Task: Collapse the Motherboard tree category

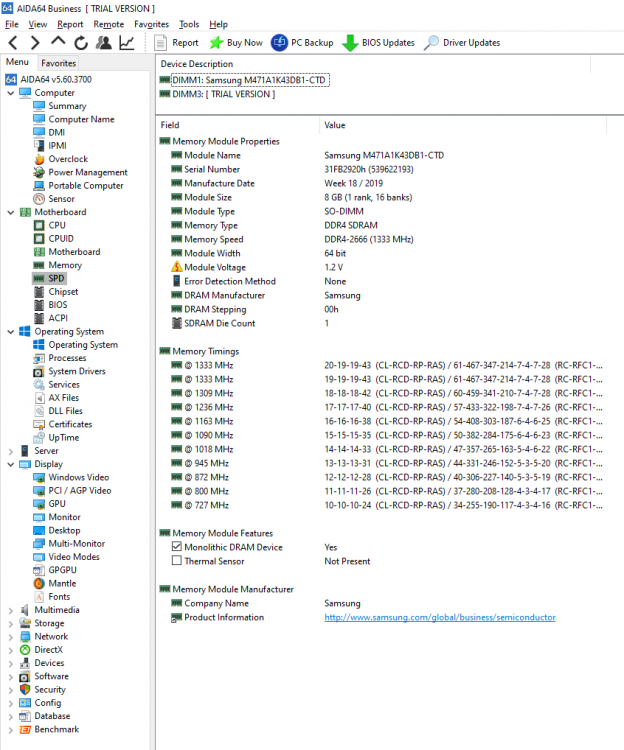Action: point(11,212)
